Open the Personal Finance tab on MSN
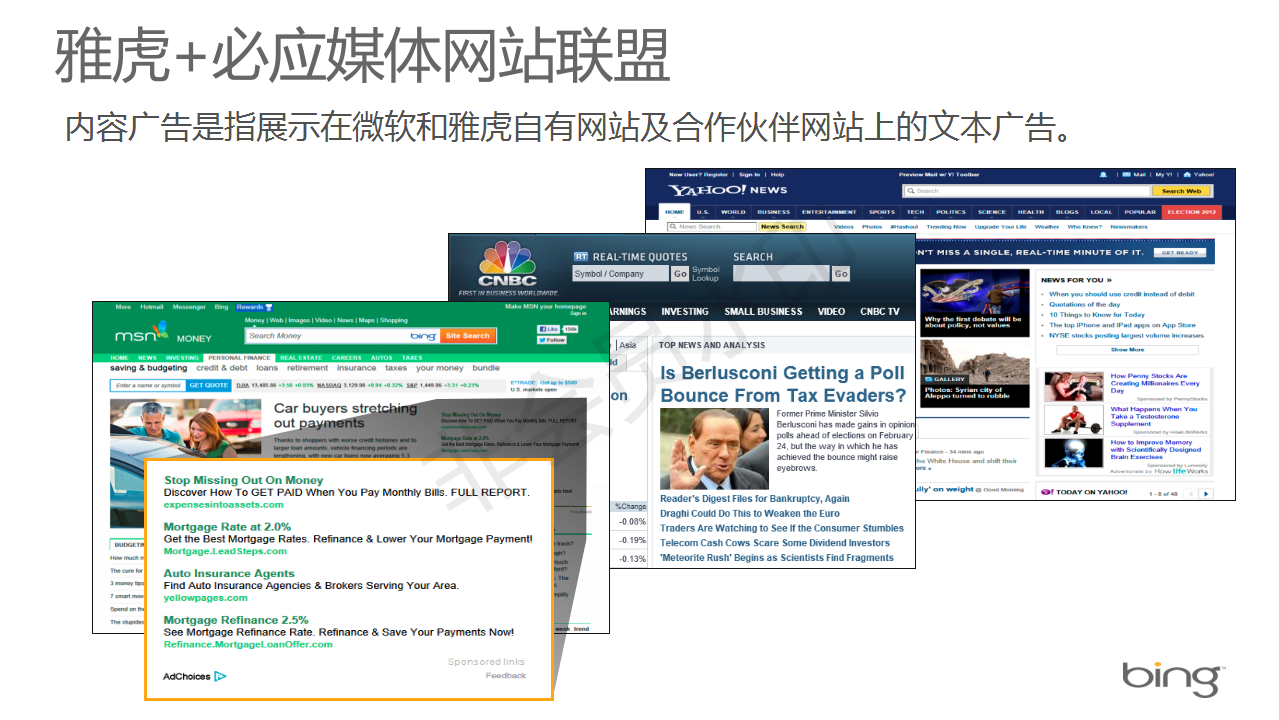The image size is (1279, 720). tap(239, 358)
